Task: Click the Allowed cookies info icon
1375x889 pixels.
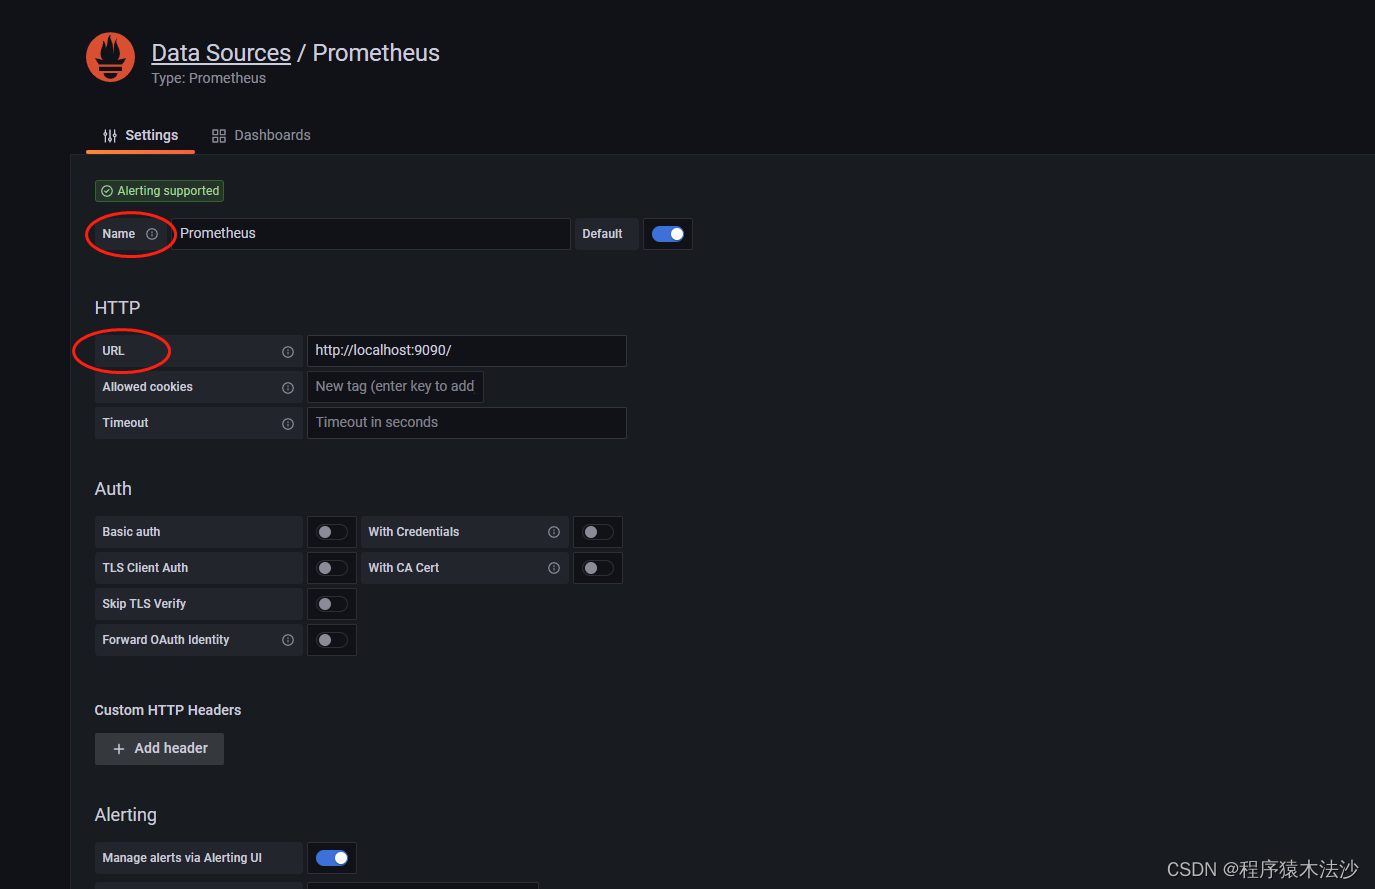Action: (x=288, y=388)
